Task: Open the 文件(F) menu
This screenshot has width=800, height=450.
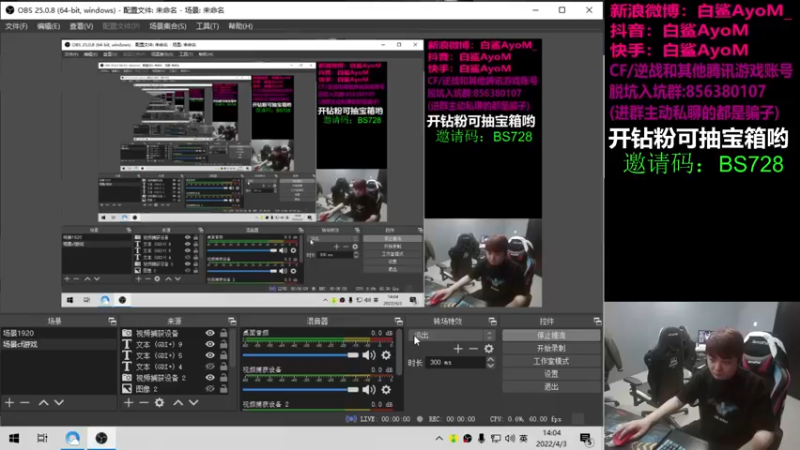Action: tap(16, 26)
